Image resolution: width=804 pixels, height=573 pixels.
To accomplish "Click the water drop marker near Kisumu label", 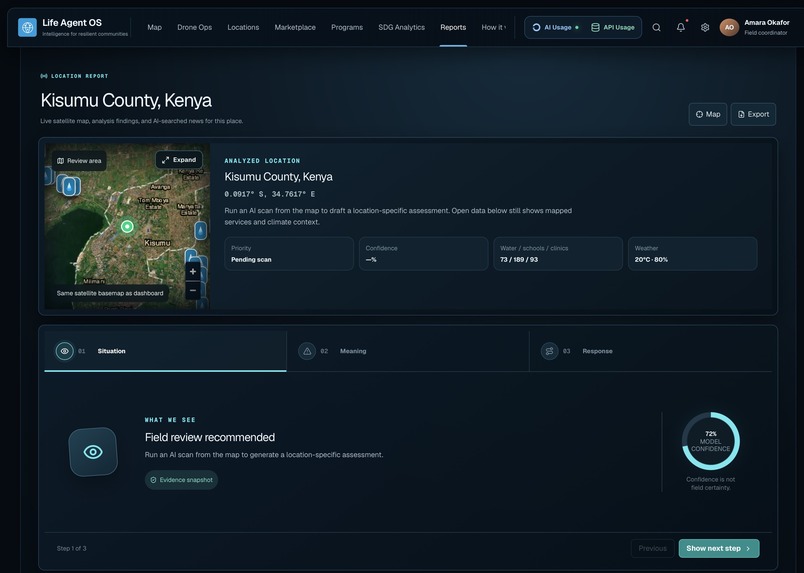I will click(x=200, y=230).
